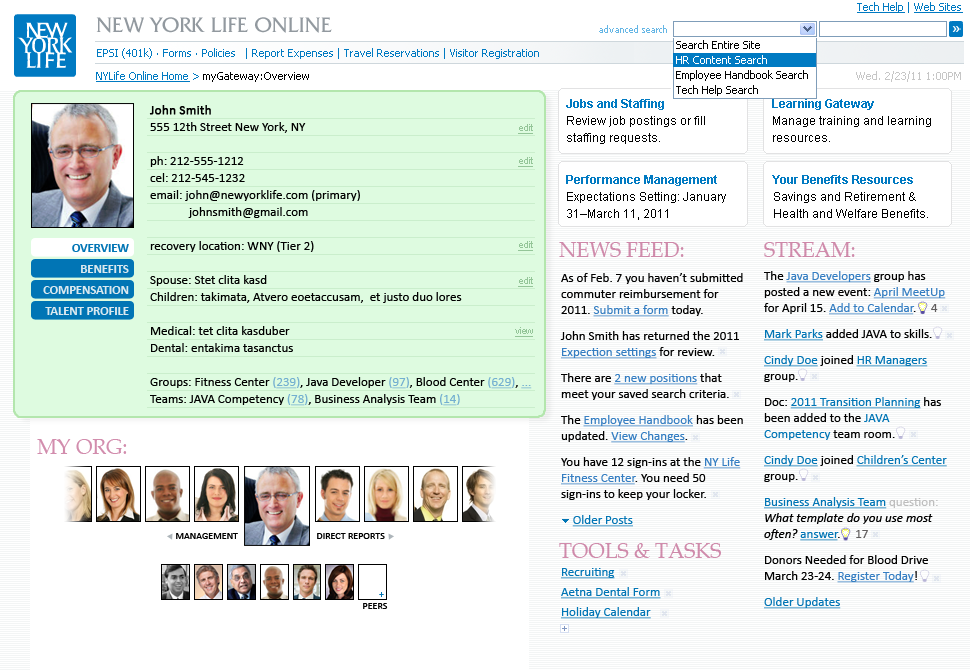
Task: Add a new tool with plus icon
Action: coord(564,629)
